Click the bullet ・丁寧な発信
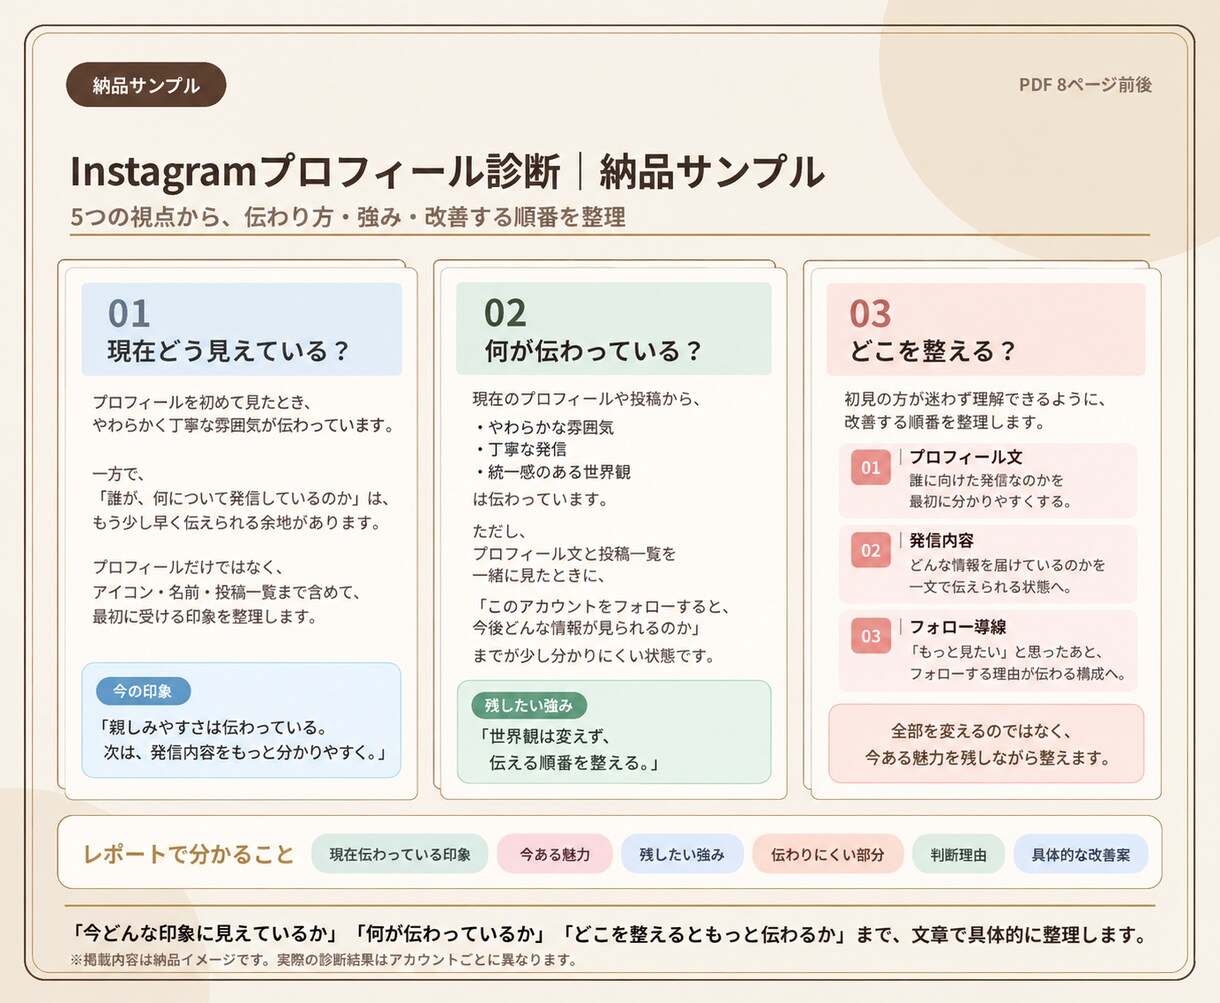Screen dimensions: 1220x1003 click(519, 449)
